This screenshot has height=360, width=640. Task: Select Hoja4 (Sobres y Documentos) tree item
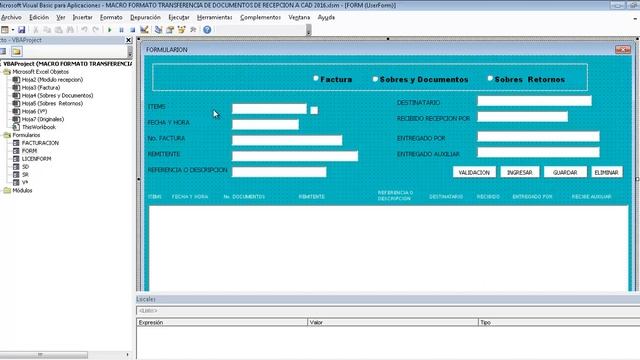pyautogui.click(x=58, y=96)
